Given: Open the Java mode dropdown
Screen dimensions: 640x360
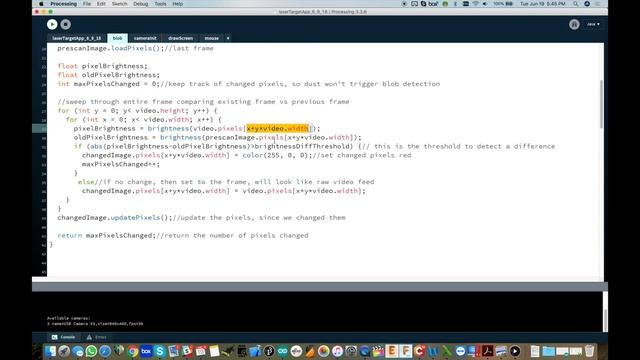Looking at the screenshot, I should [593, 24].
